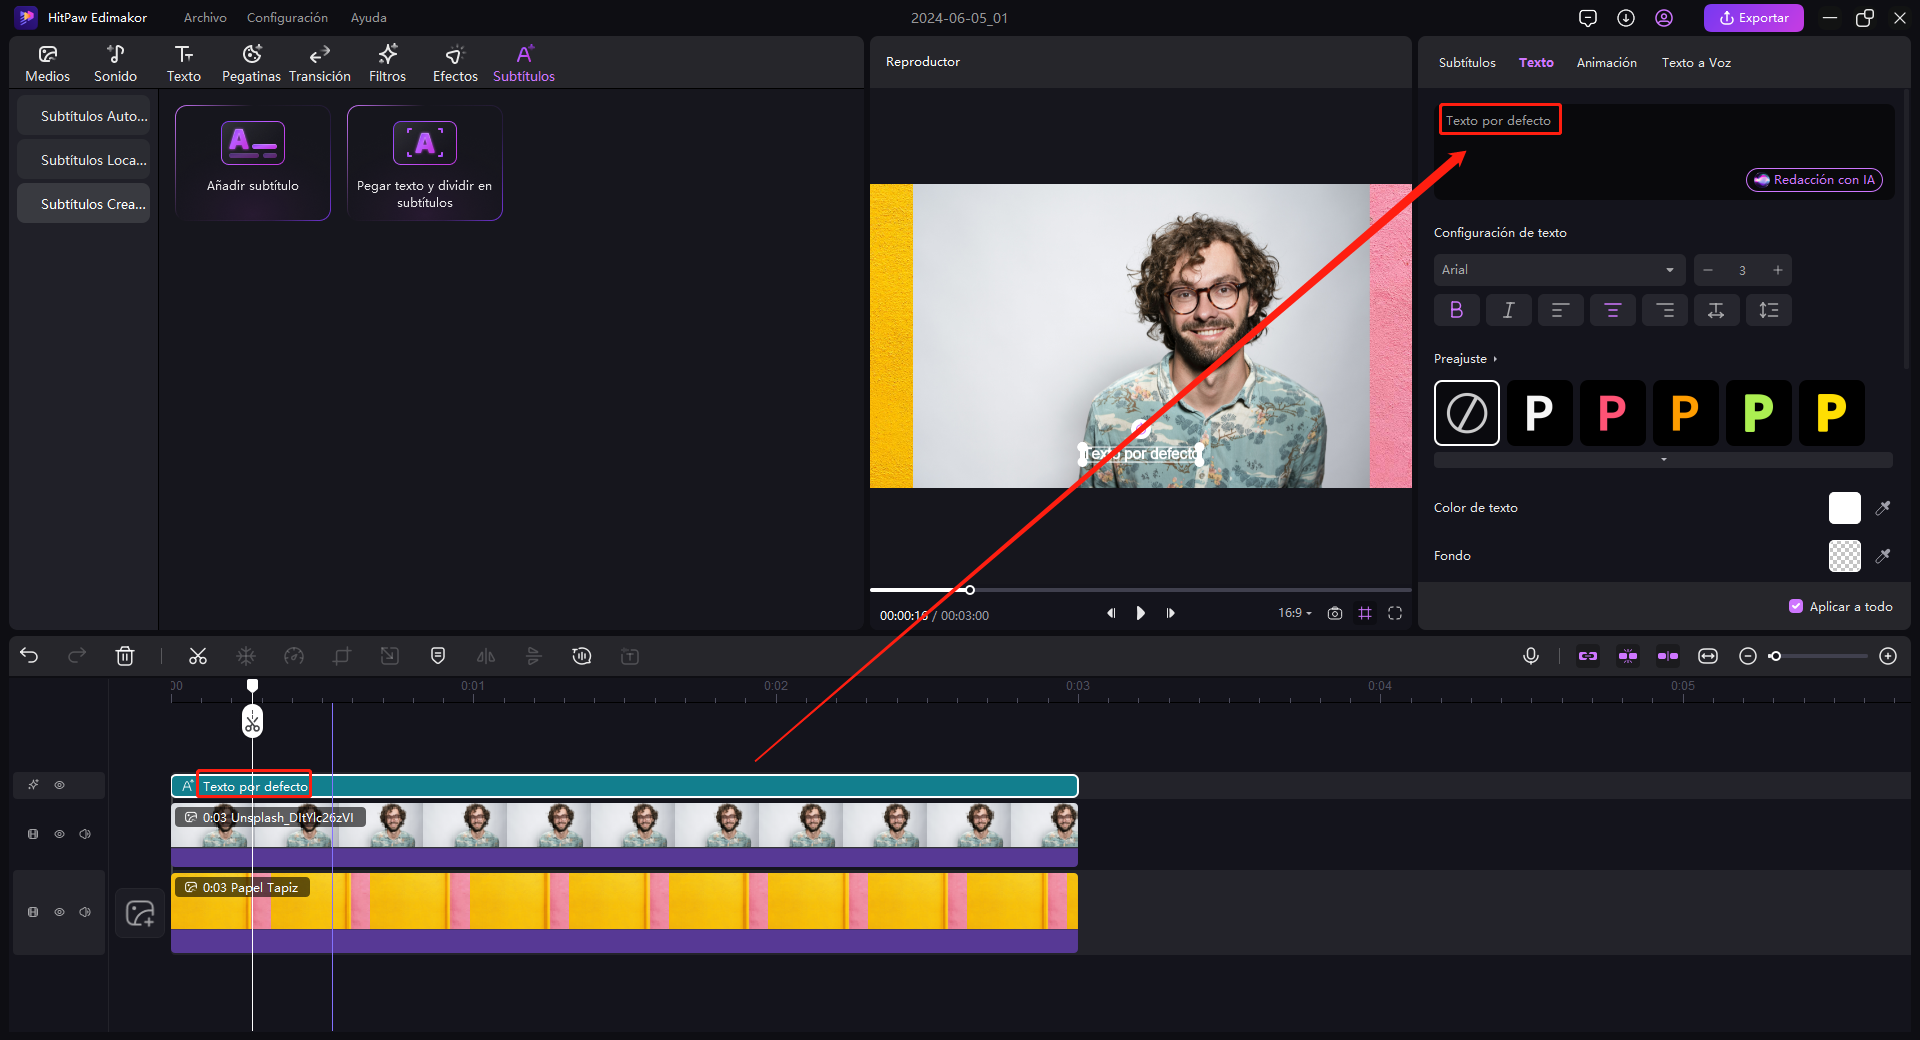Open the Transición panel
The height and width of the screenshot is (1040, 1920).
click(320, 62)
